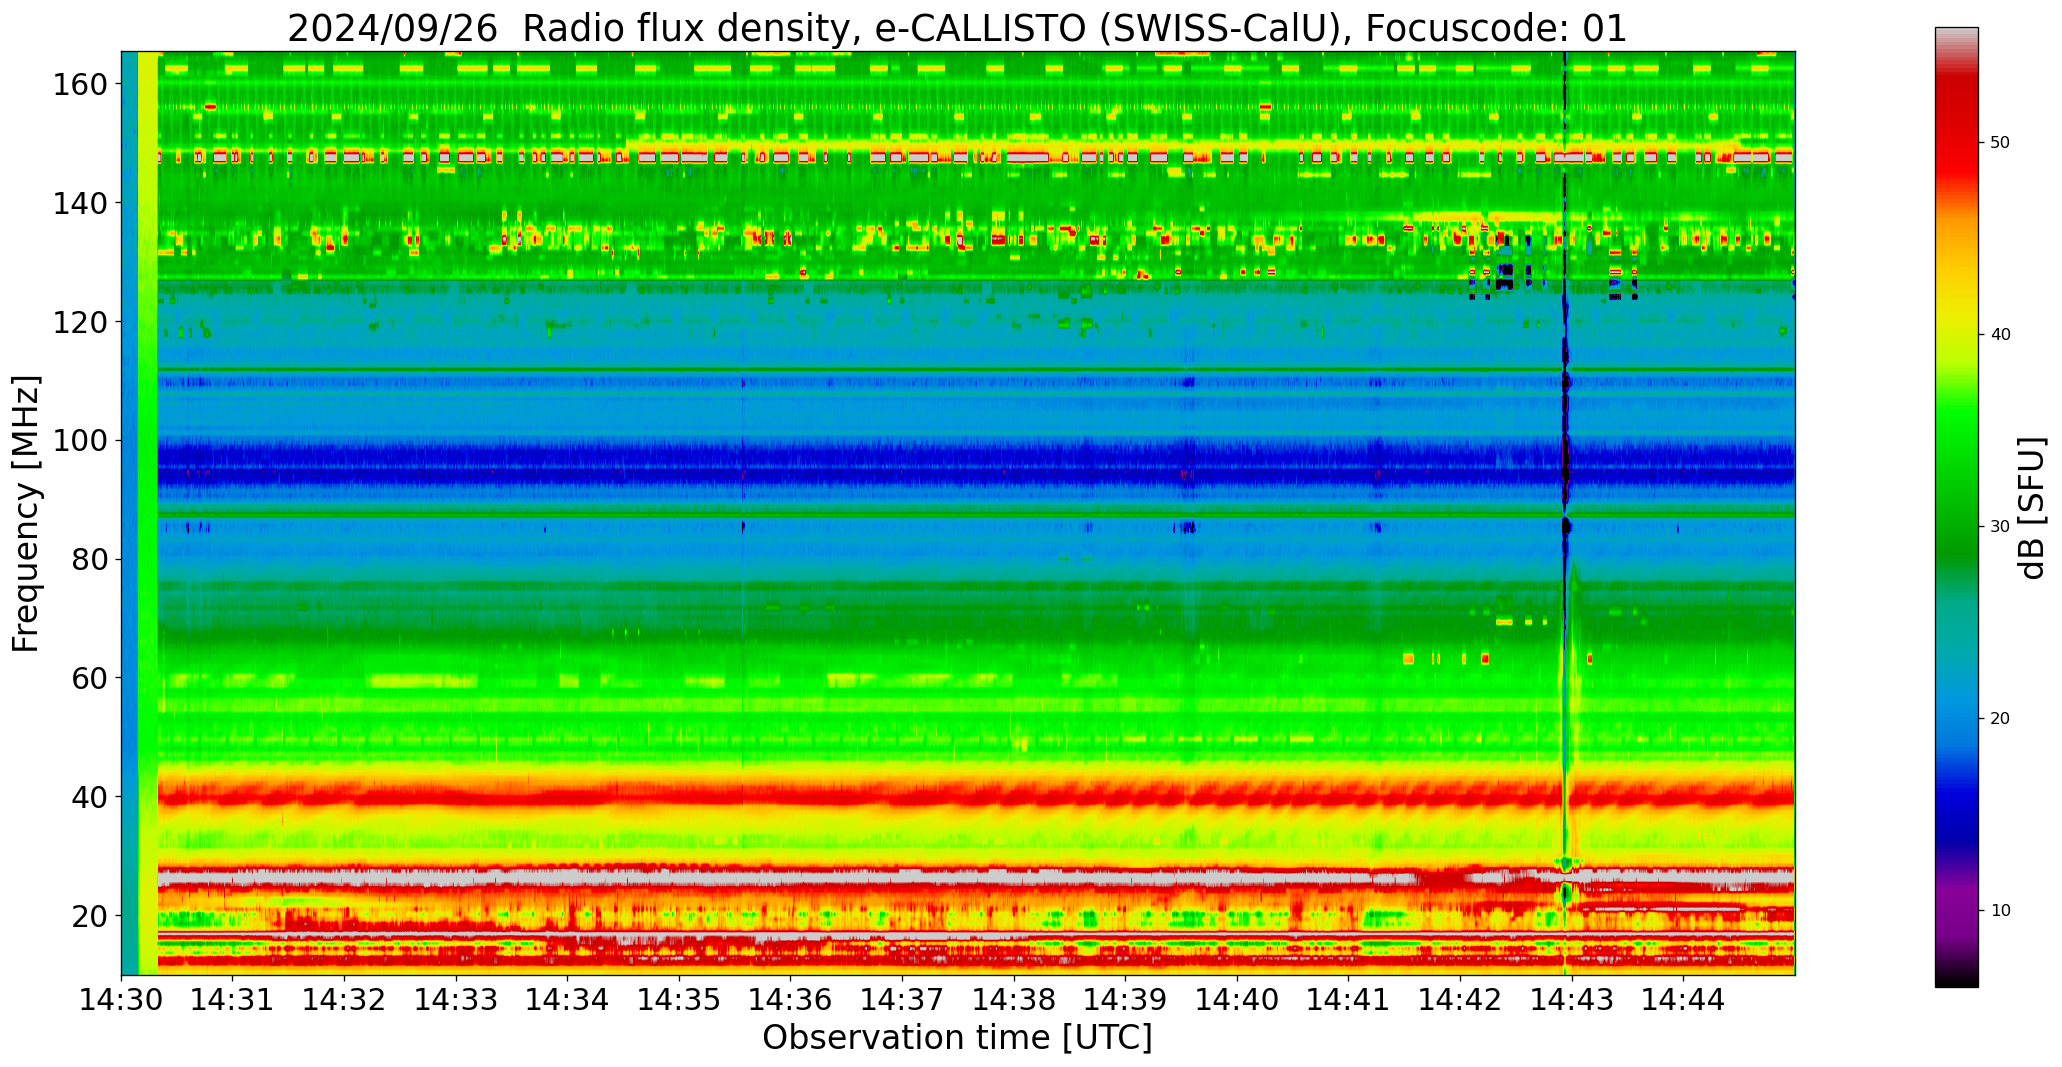Click the 14:34 time tick label

click(568, 999)
